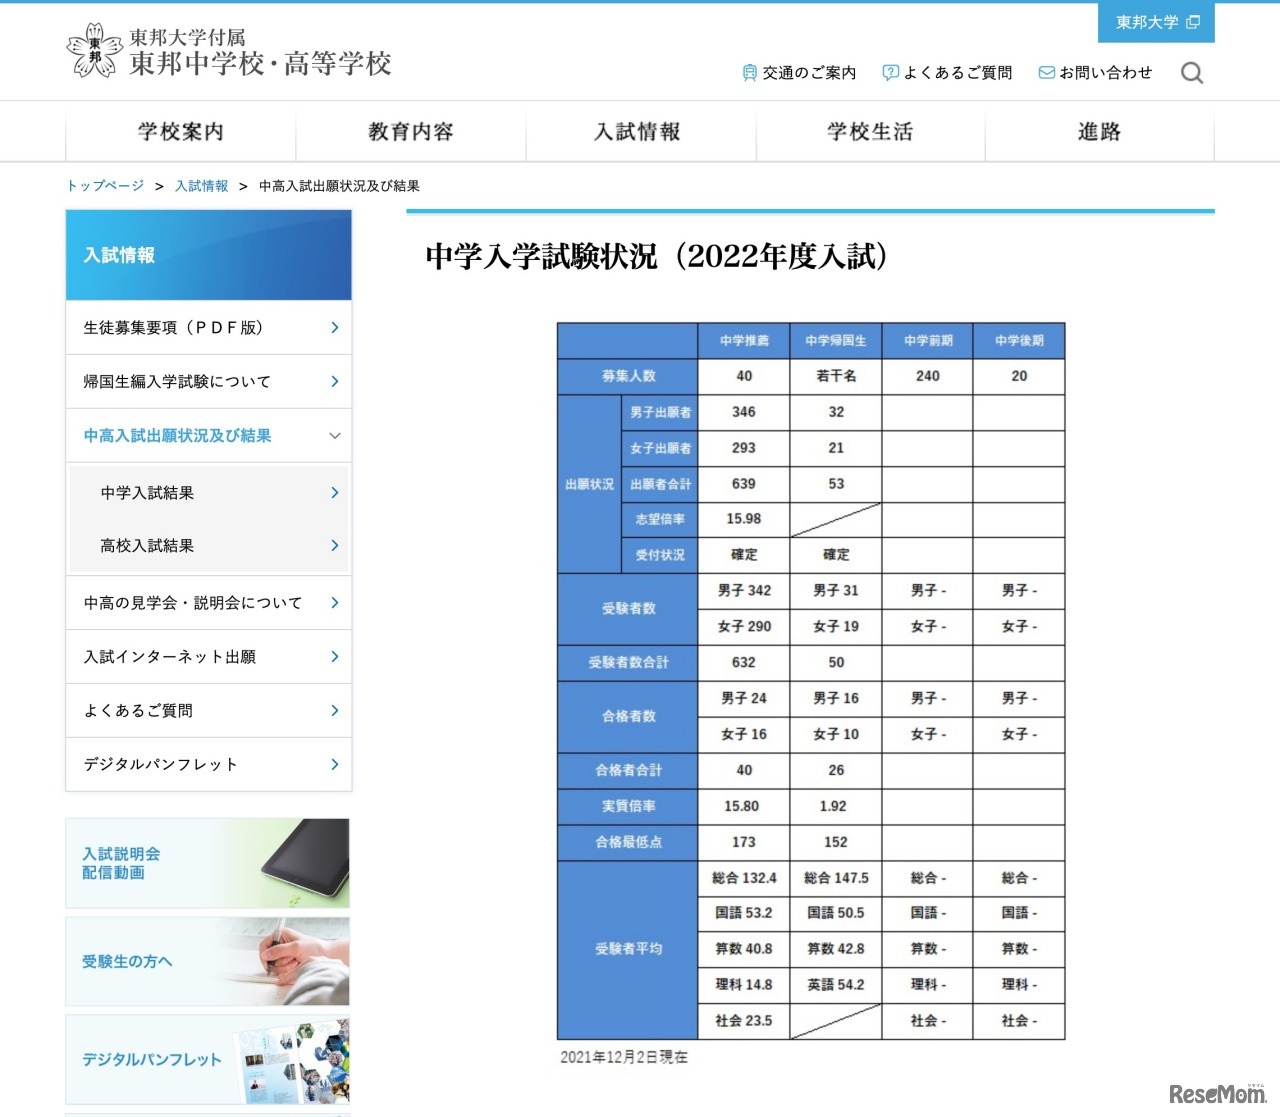
Task: Open the よくあるご質問 header link
Action: click(958, 73)
